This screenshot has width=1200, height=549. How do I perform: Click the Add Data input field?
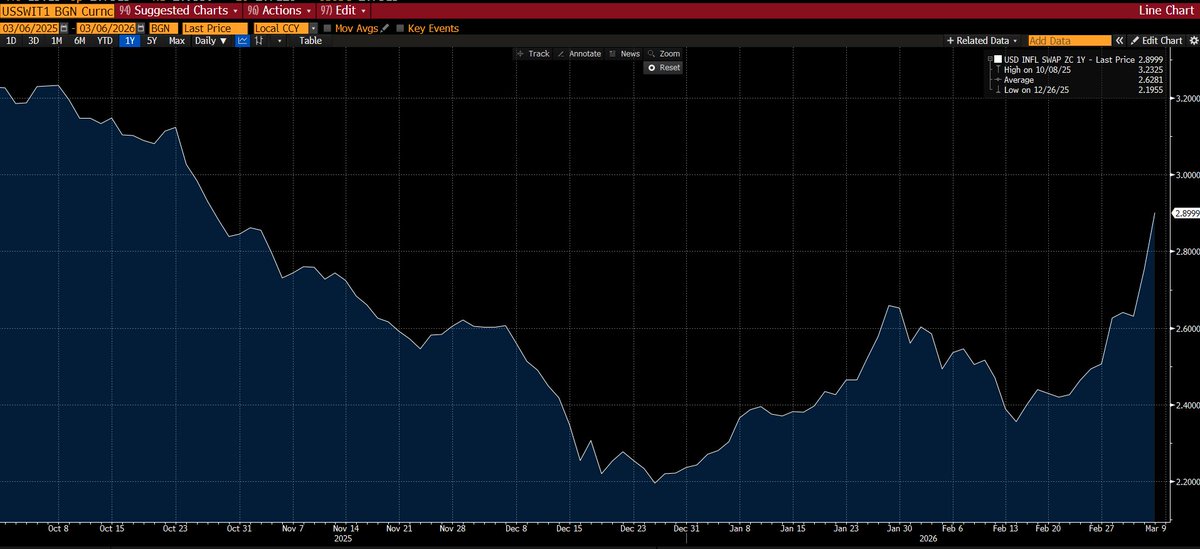[x=1070, y=40]
